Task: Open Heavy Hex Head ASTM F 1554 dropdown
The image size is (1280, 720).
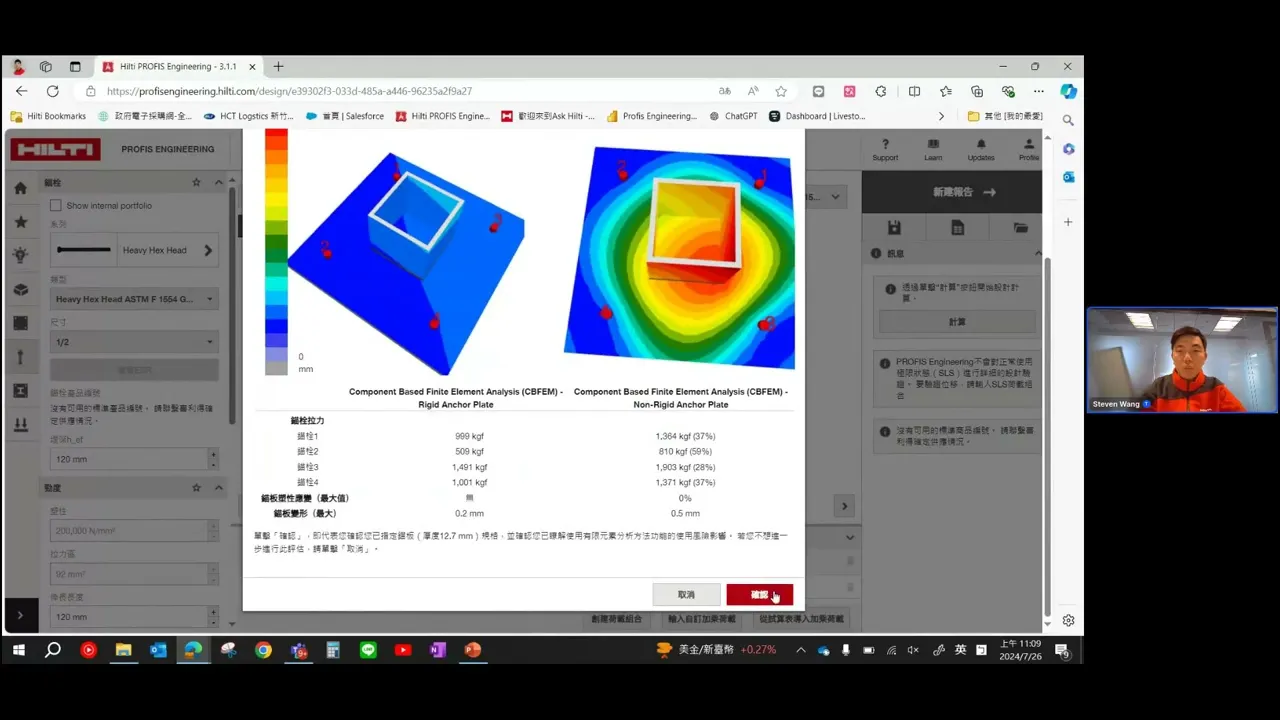Action: point(134,299)
